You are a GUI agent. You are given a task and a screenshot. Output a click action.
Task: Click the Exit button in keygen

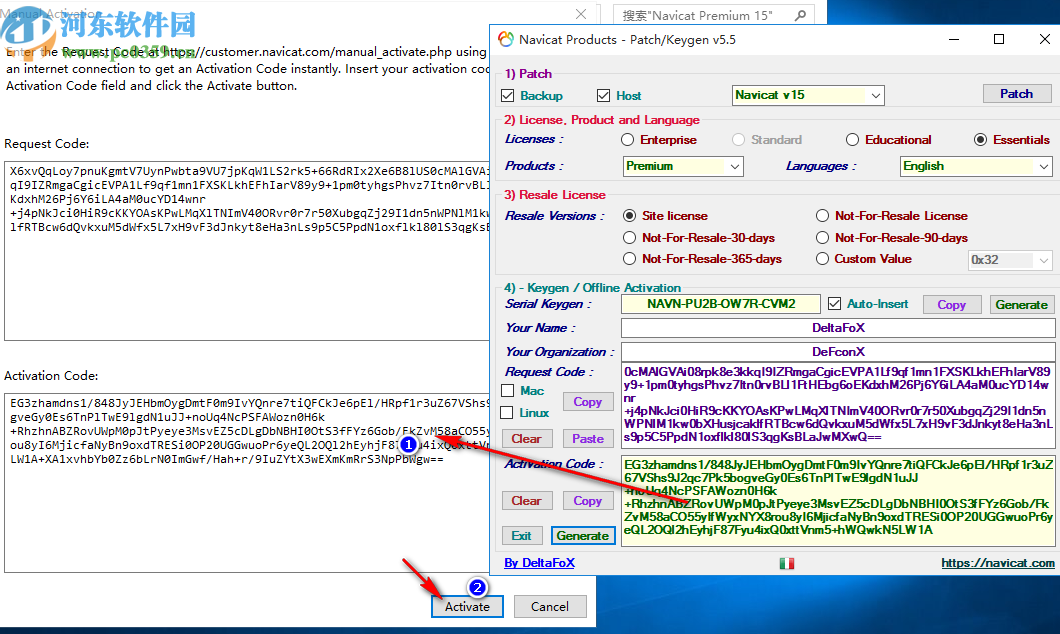tap(521, 536)
